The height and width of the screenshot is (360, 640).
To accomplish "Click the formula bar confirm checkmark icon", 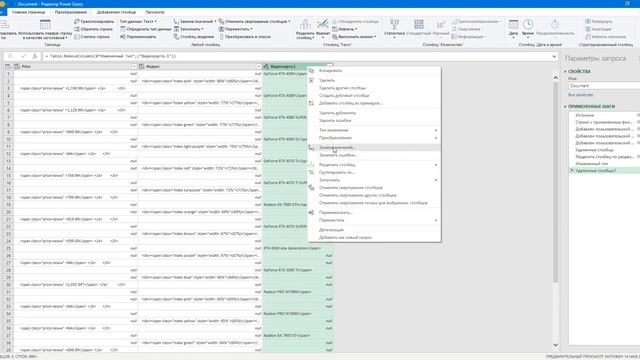I will pos(23,56).
